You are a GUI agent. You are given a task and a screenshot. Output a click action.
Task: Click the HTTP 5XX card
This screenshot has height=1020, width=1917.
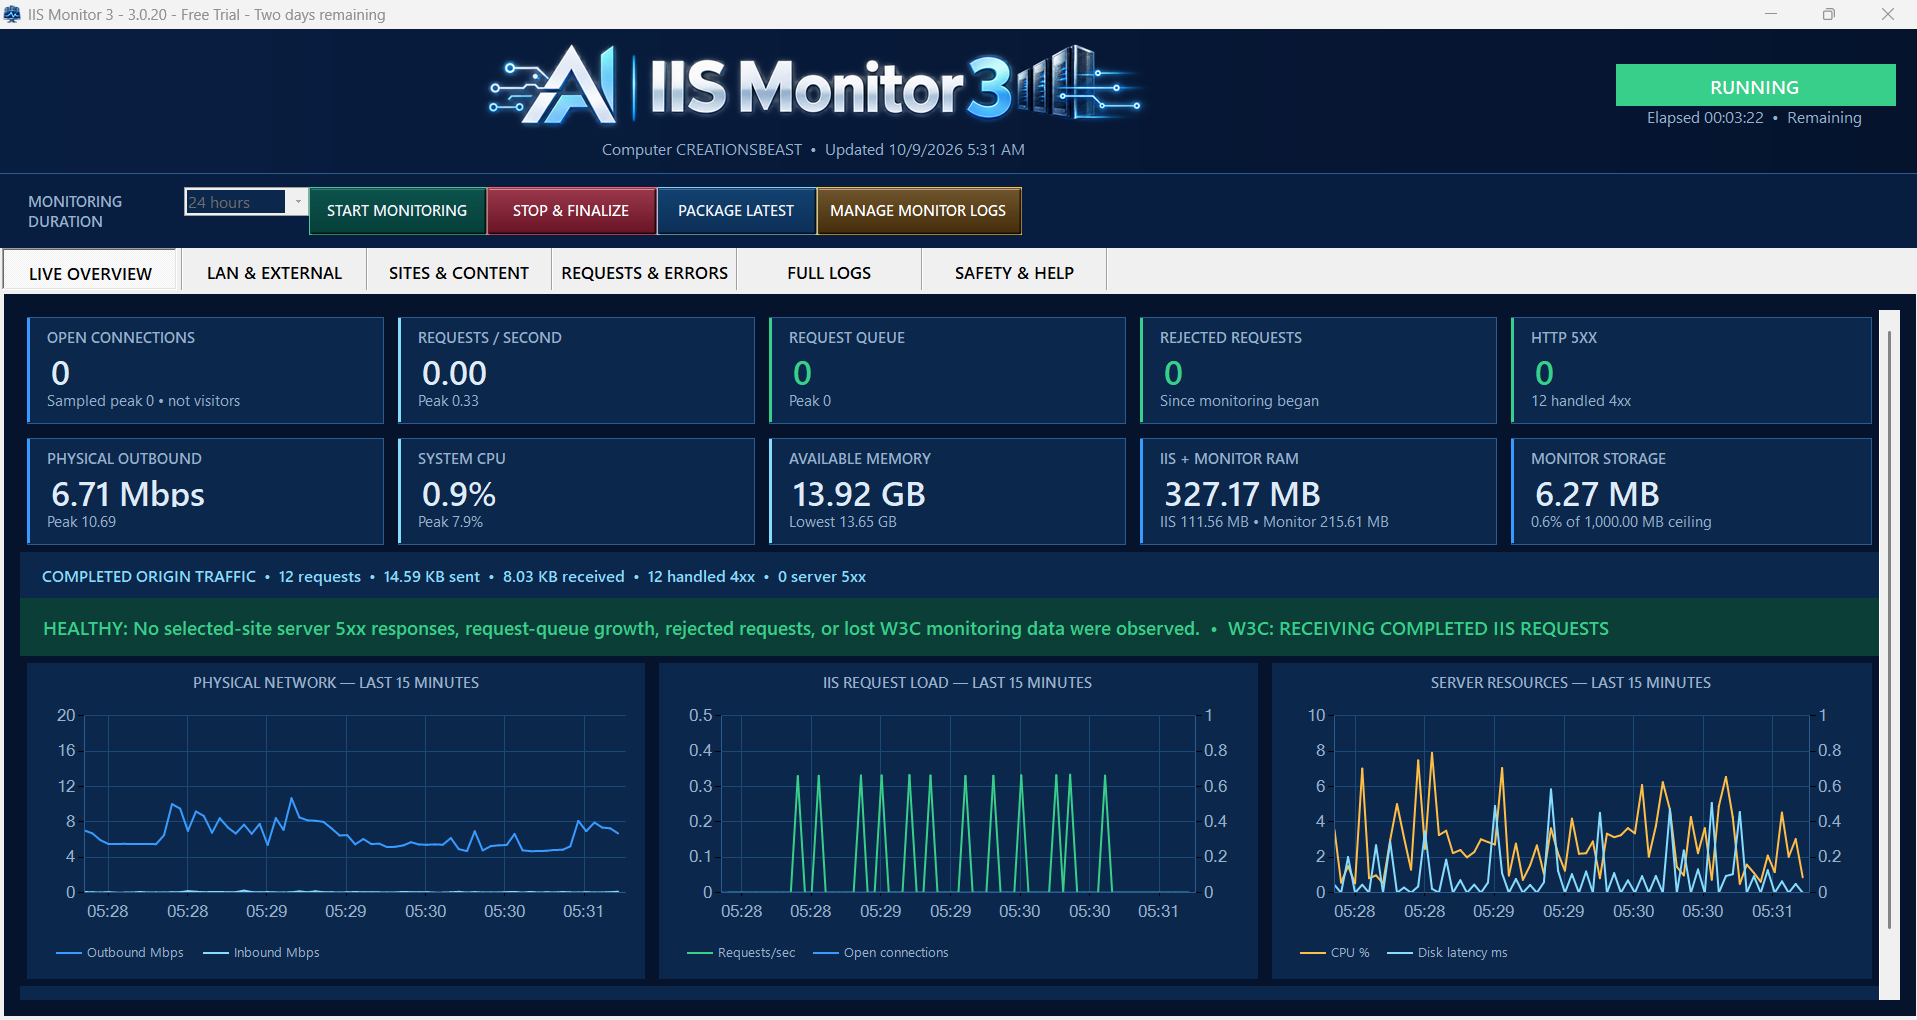(x=1691, y=370)
